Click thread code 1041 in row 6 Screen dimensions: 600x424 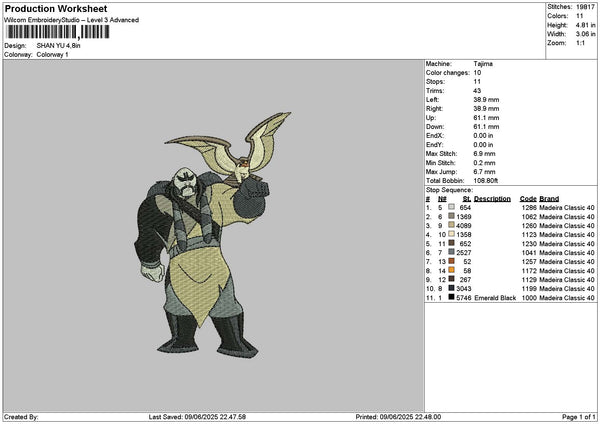point(529,253)
